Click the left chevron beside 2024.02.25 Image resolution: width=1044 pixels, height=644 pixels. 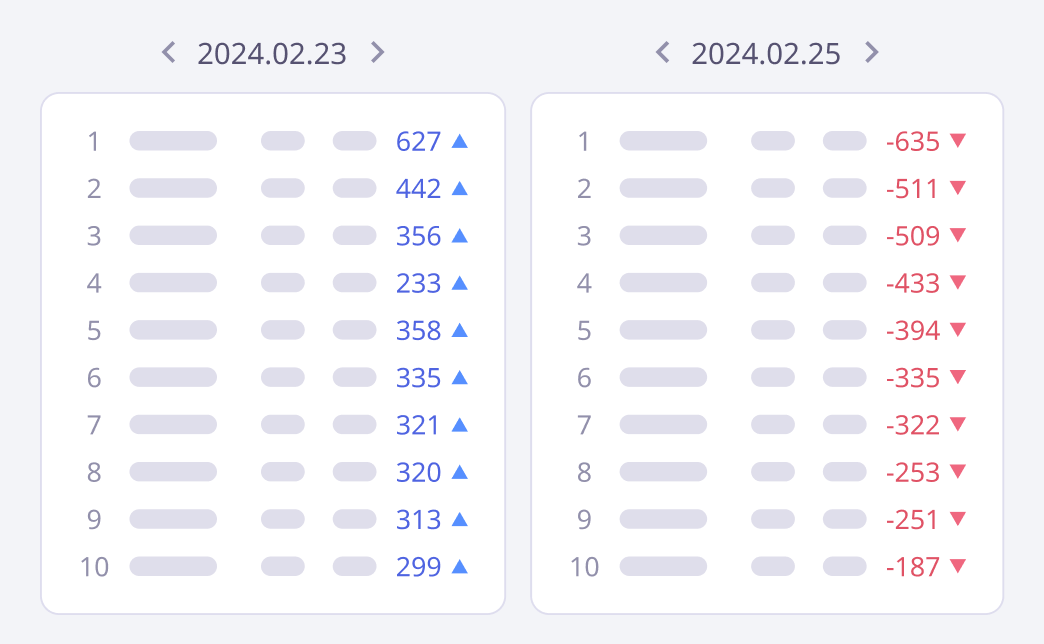click(662, 52)
